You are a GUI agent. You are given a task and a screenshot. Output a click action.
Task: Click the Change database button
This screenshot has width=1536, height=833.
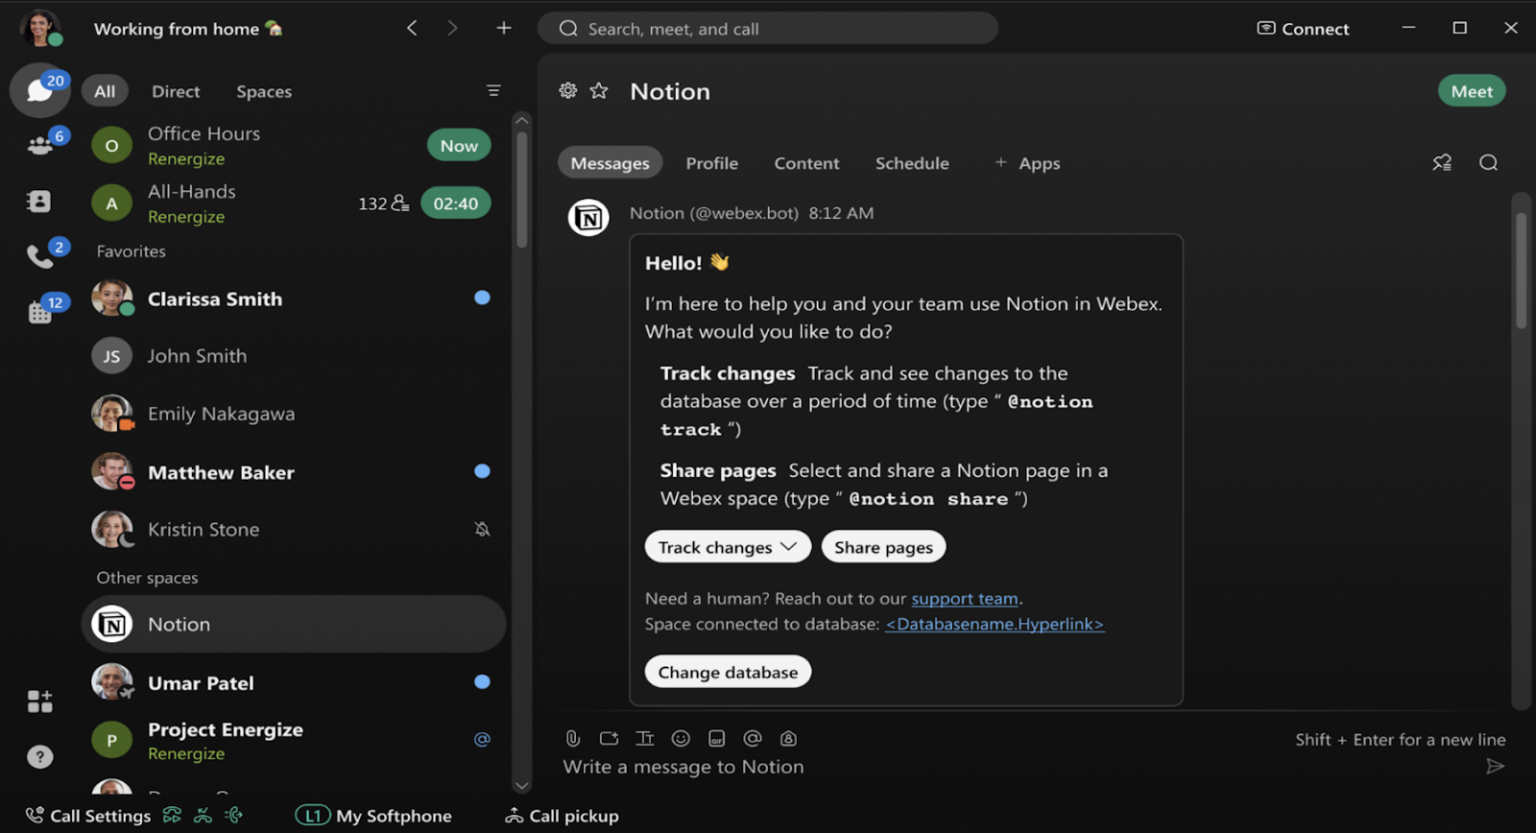point(727,671)
